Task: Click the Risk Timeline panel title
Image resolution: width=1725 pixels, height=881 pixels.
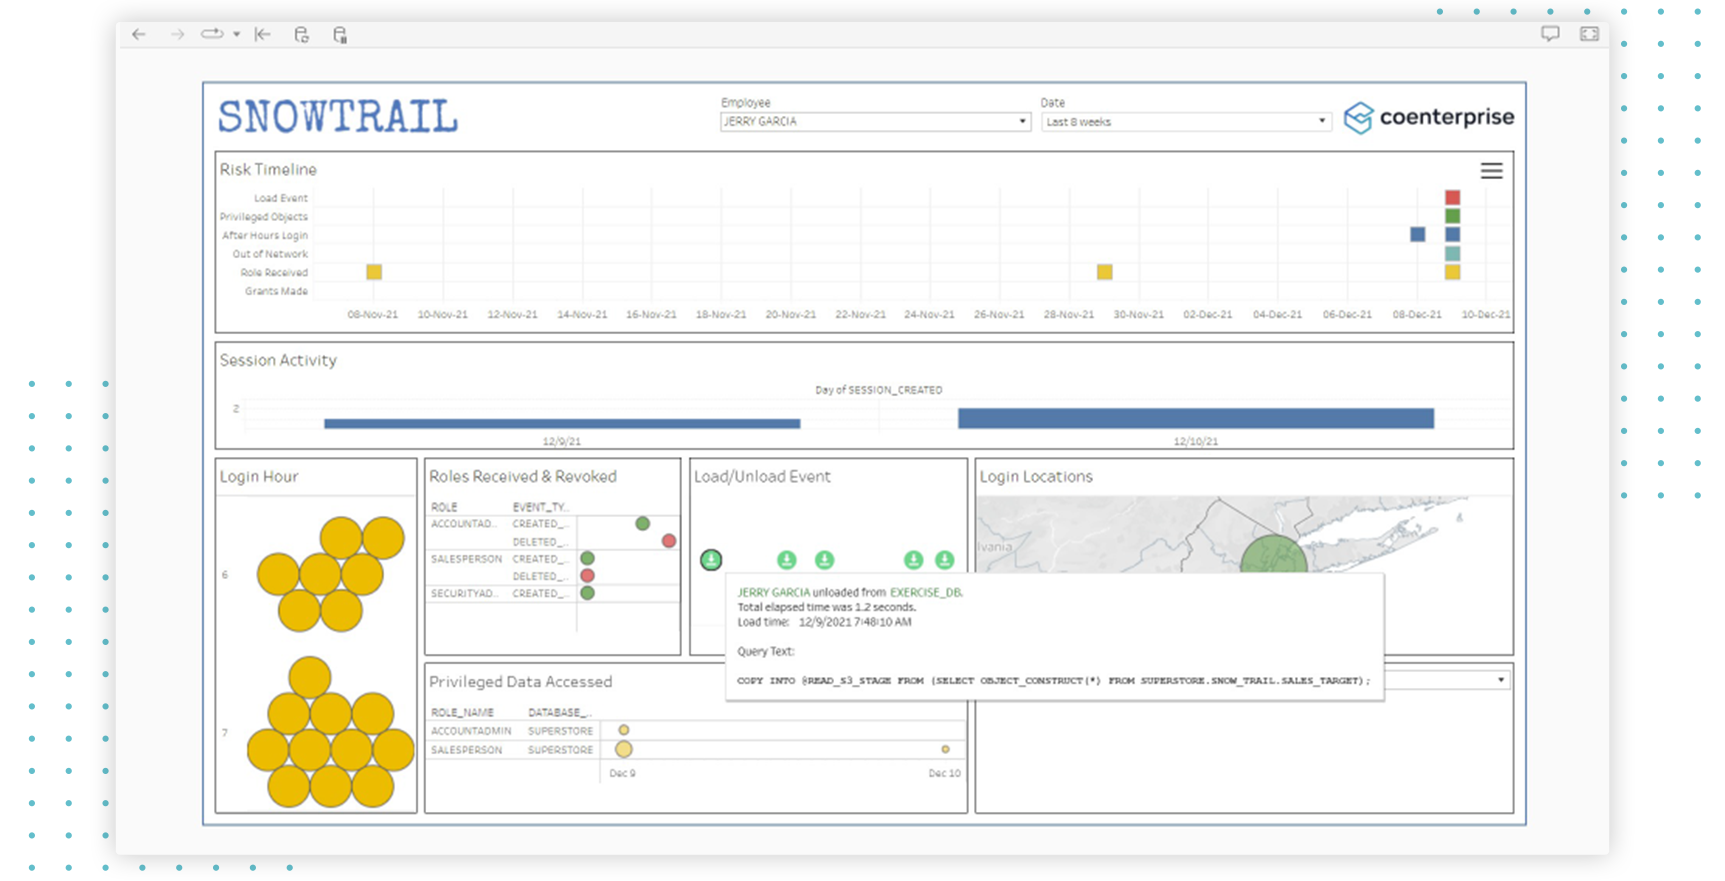Action: (268, 170)
